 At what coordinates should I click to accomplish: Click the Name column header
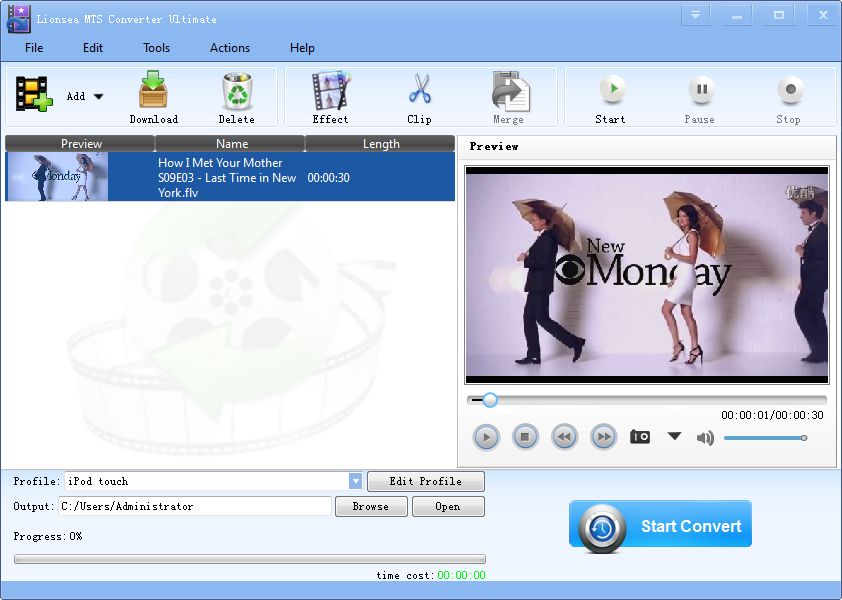click(231, 143)
